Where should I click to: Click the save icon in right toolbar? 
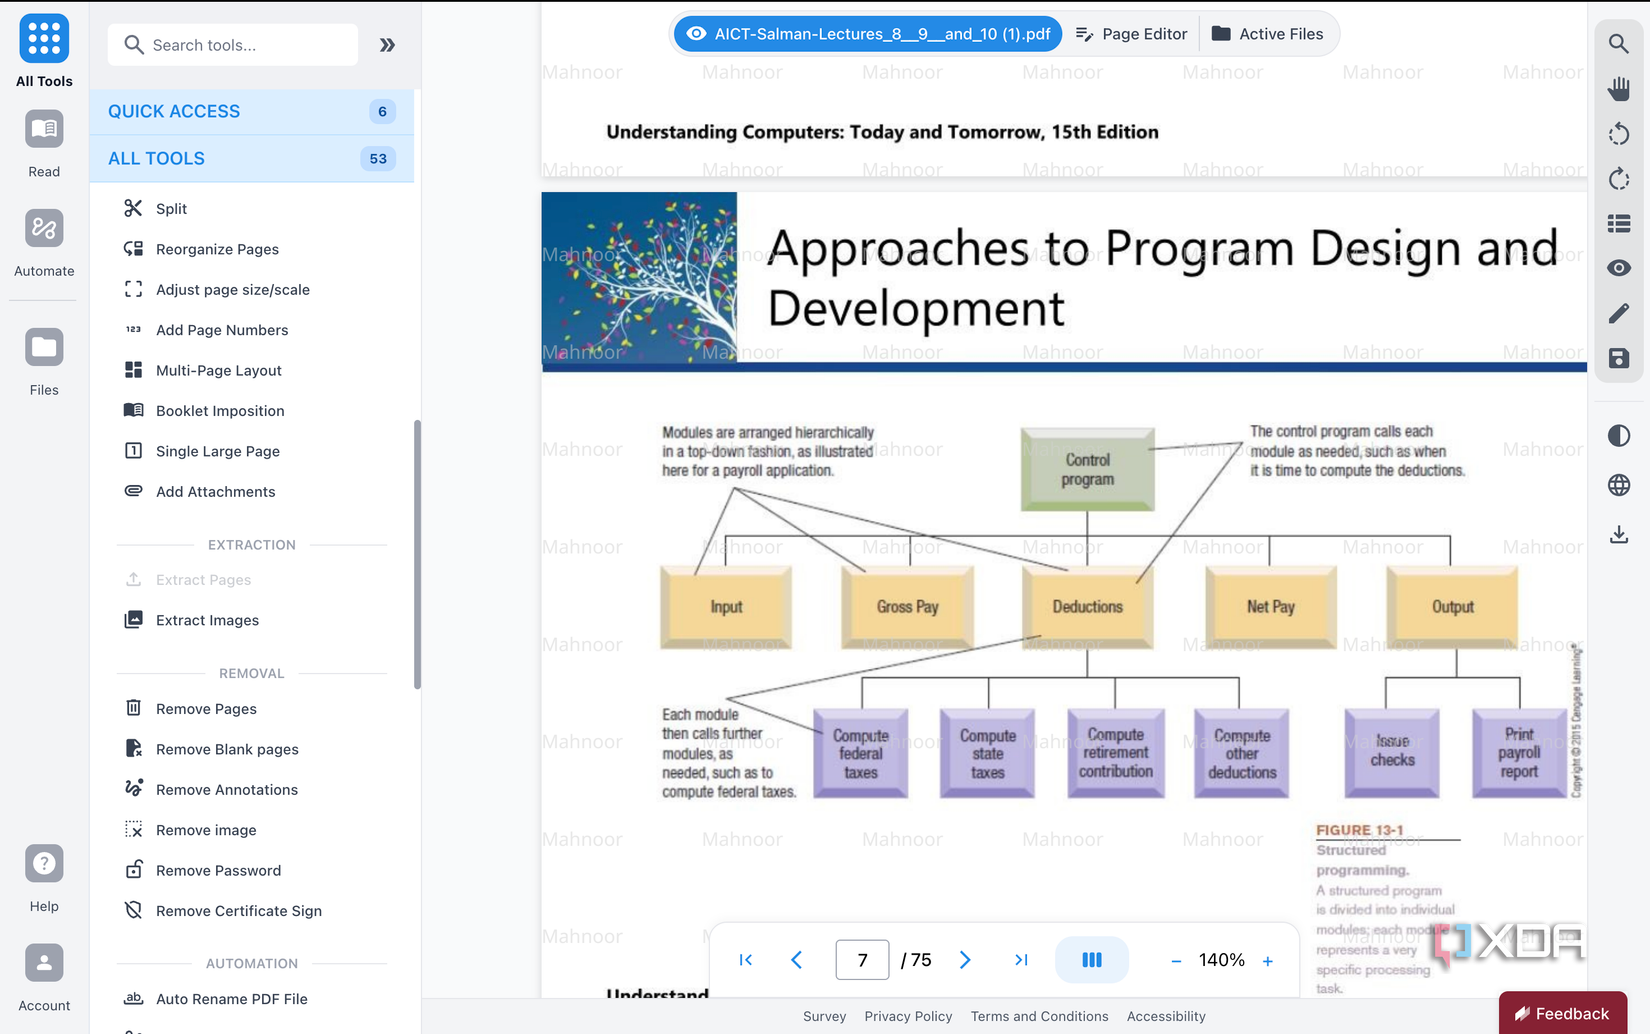pyautogui.click(x=1618, y=358)
